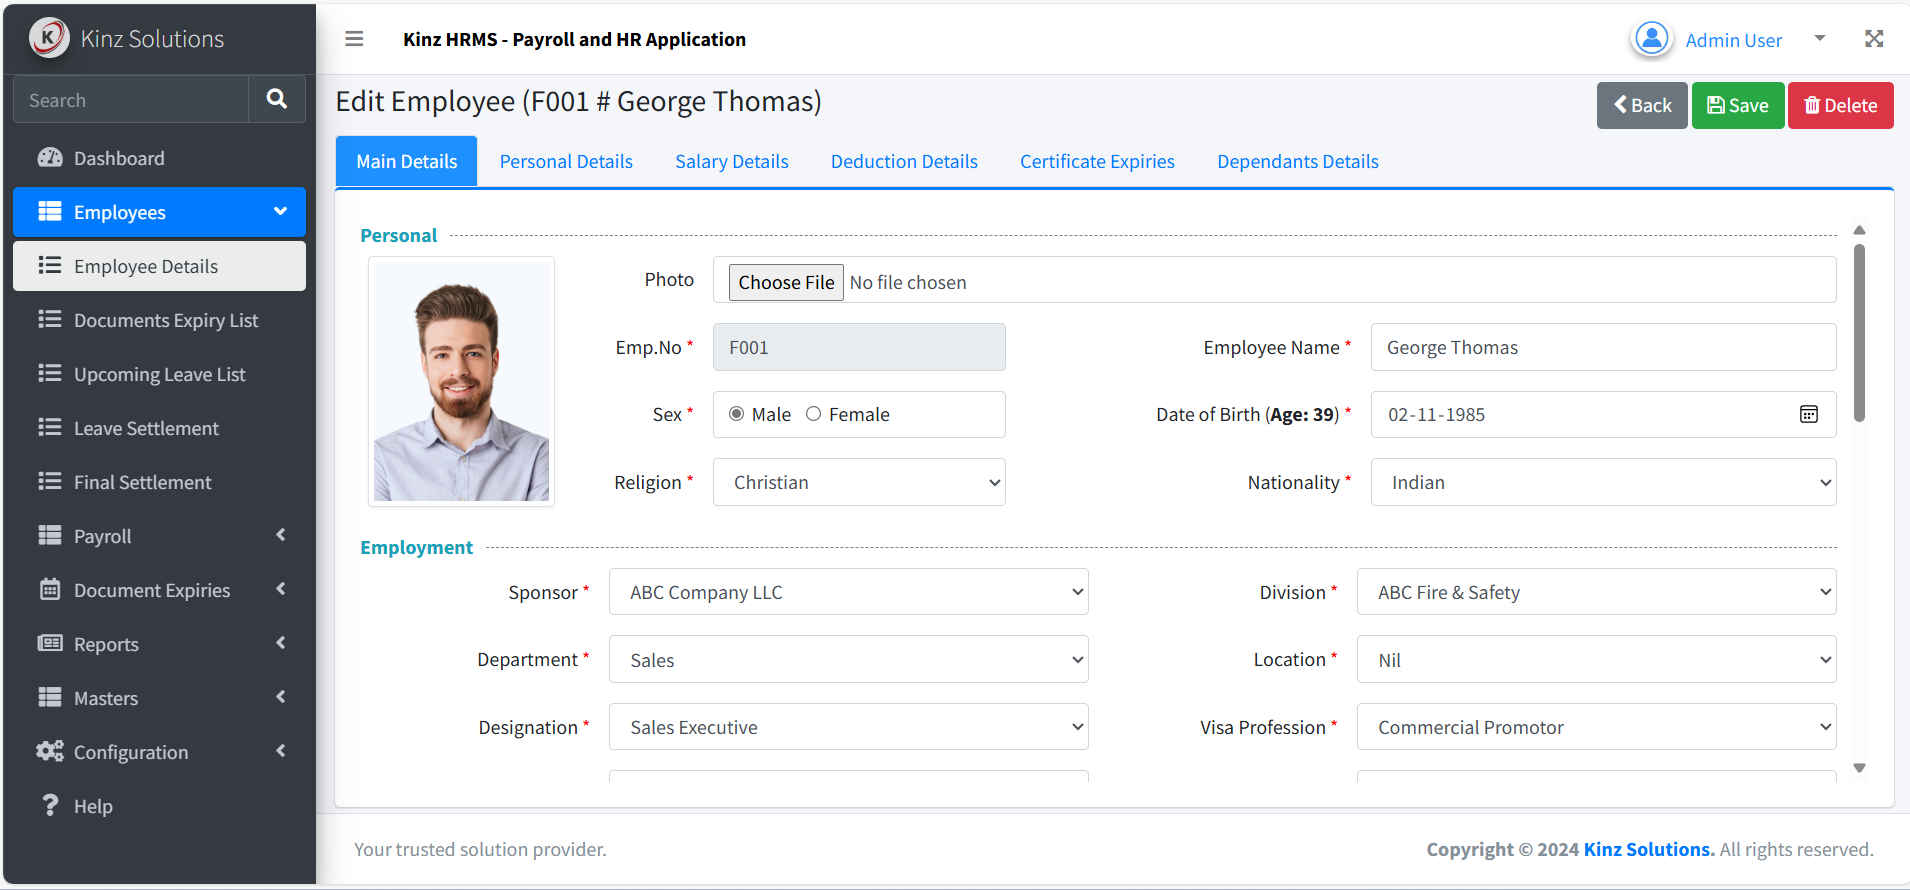Click the scrollbar up arrow
1910x890 pixels.
click(x=1859, y=230)
